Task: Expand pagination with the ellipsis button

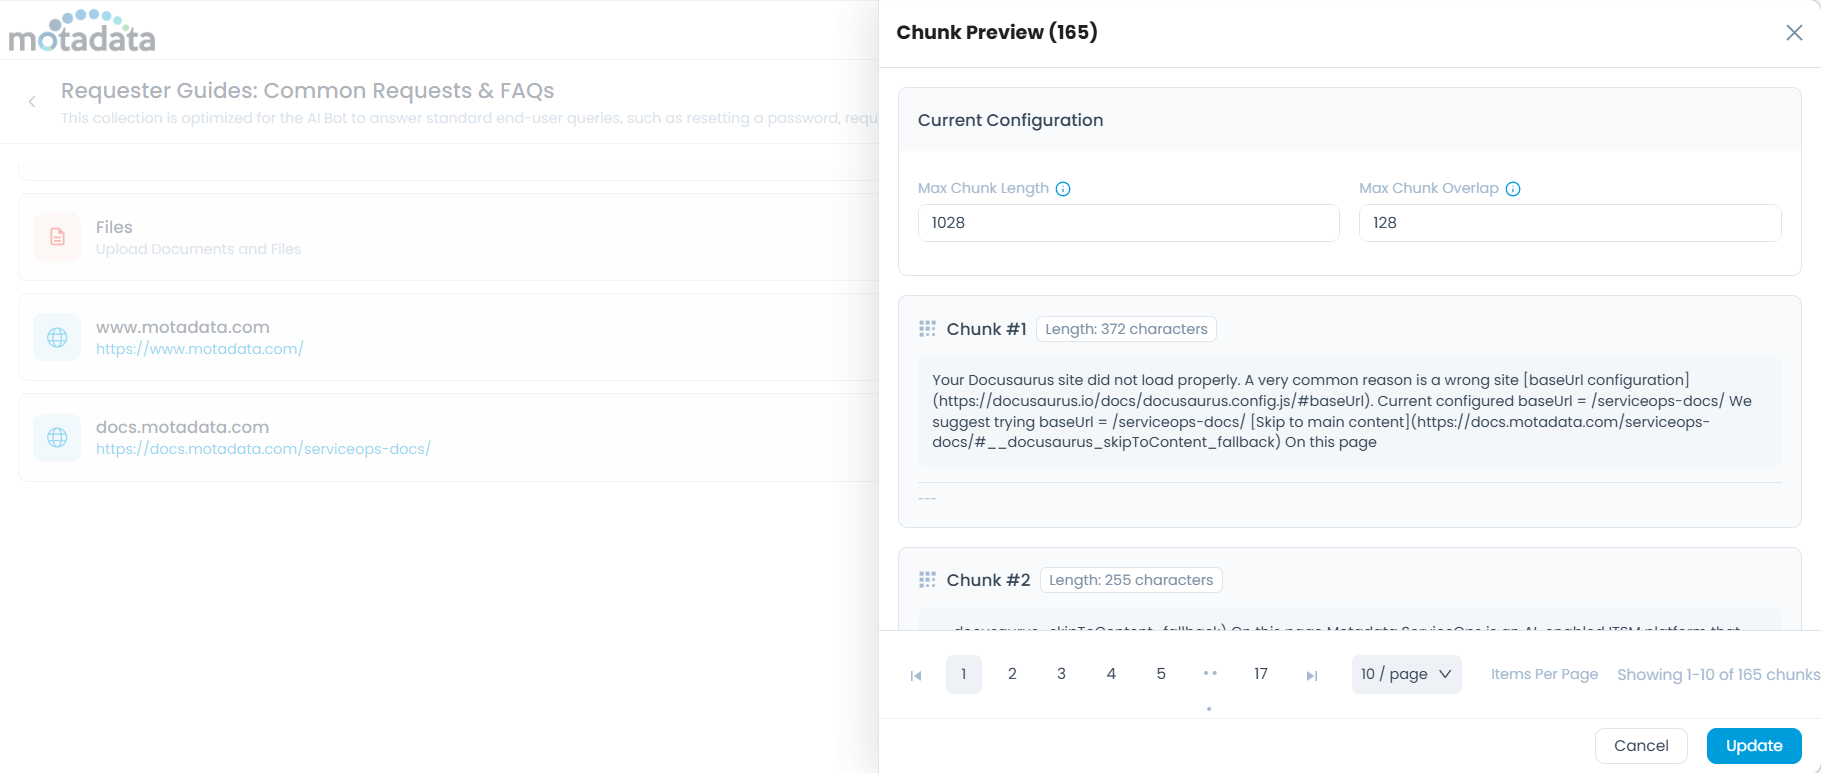Action: point(1210,674)
